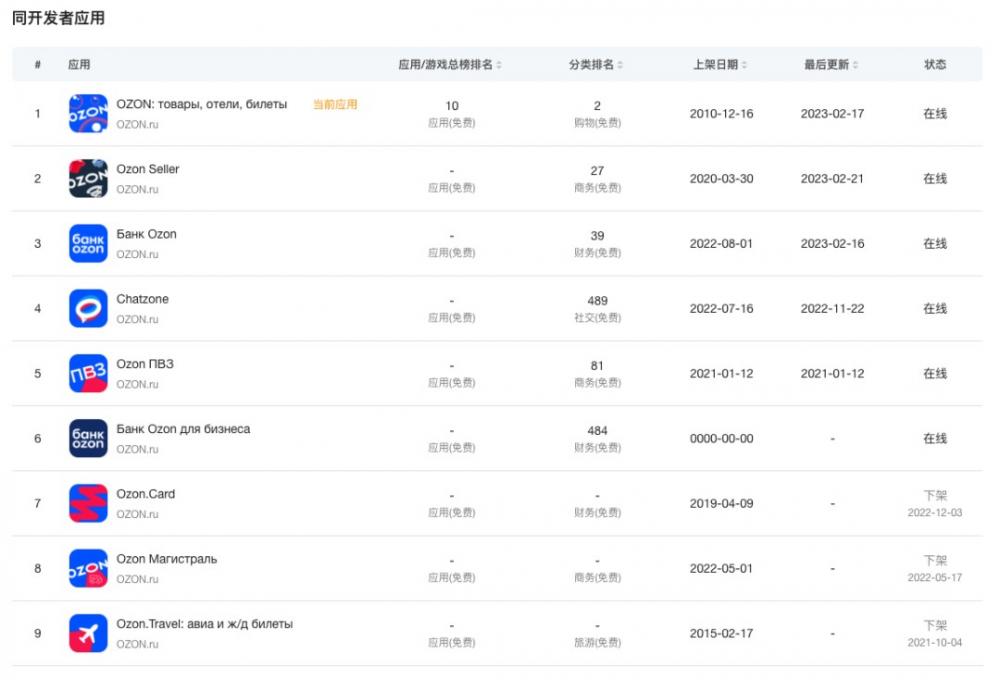This screenshot has height=680, width=1000.
Task: Select last update date 2023-02-17
Action: click(832, 114)
